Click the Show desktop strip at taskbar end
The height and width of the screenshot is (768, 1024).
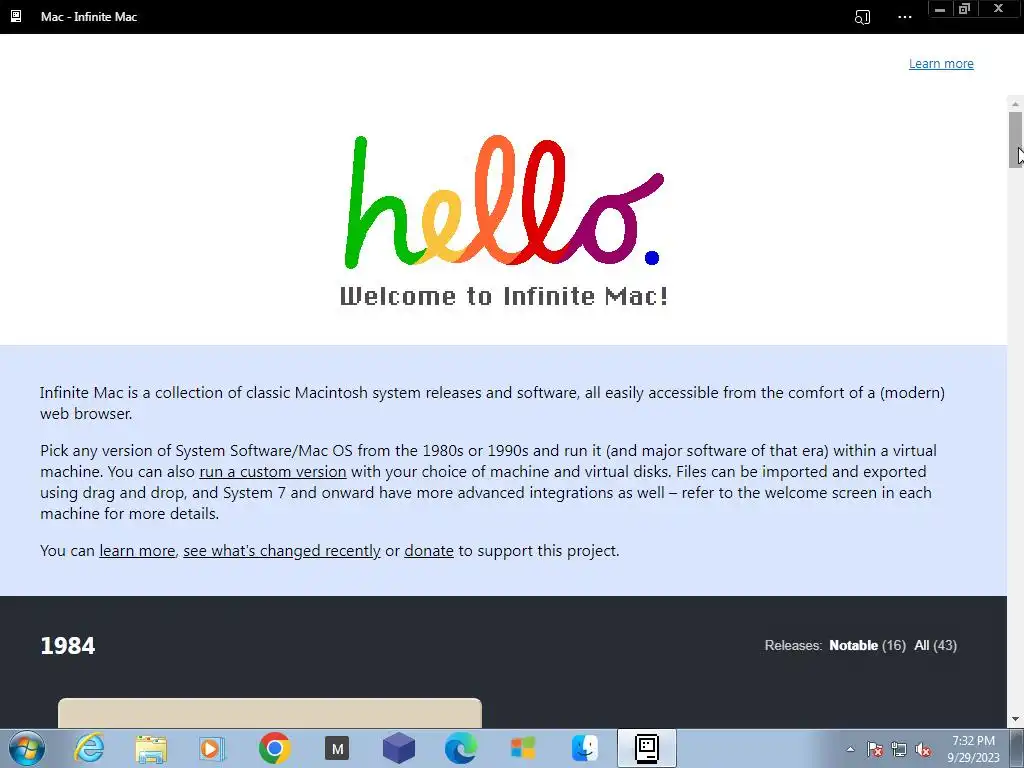(1017, 749)
